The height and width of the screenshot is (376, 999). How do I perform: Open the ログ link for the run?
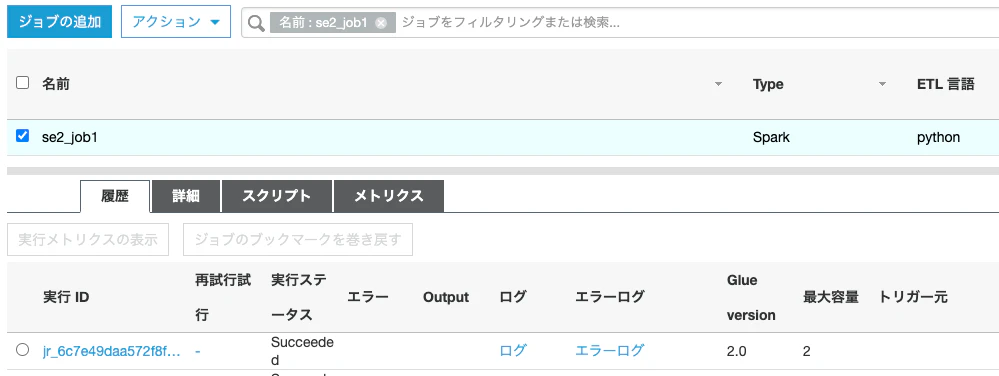[x=514, y=350]
